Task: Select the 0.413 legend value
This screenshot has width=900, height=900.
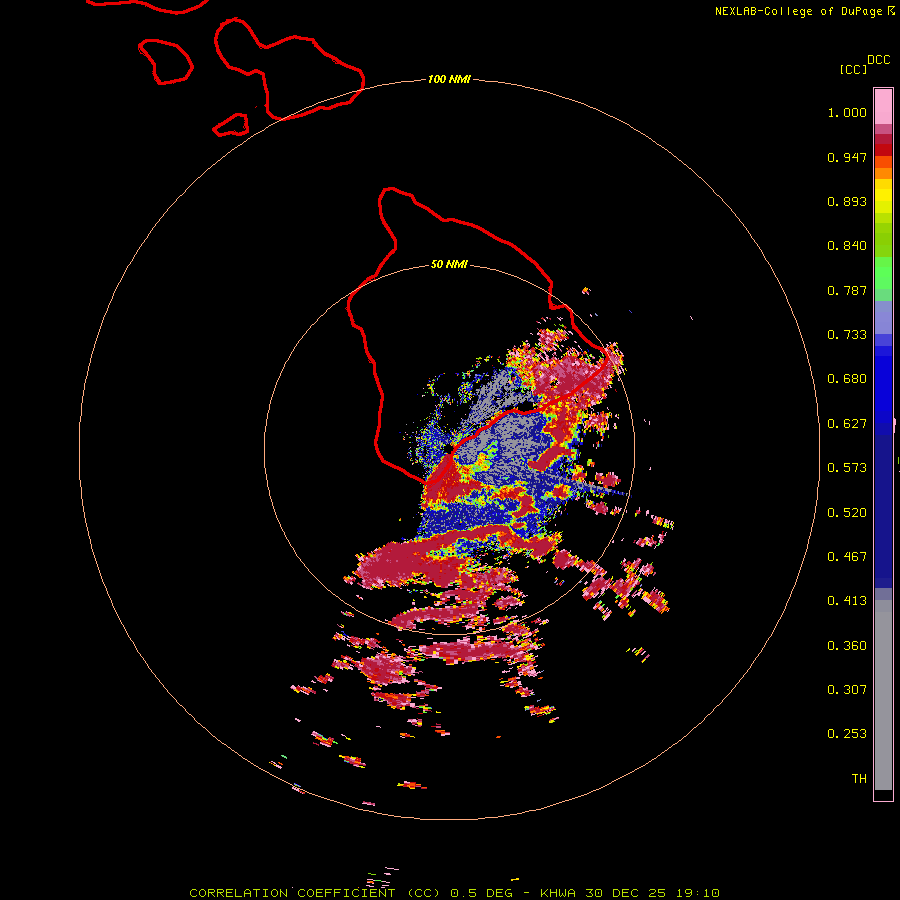Action: [847, 601]
